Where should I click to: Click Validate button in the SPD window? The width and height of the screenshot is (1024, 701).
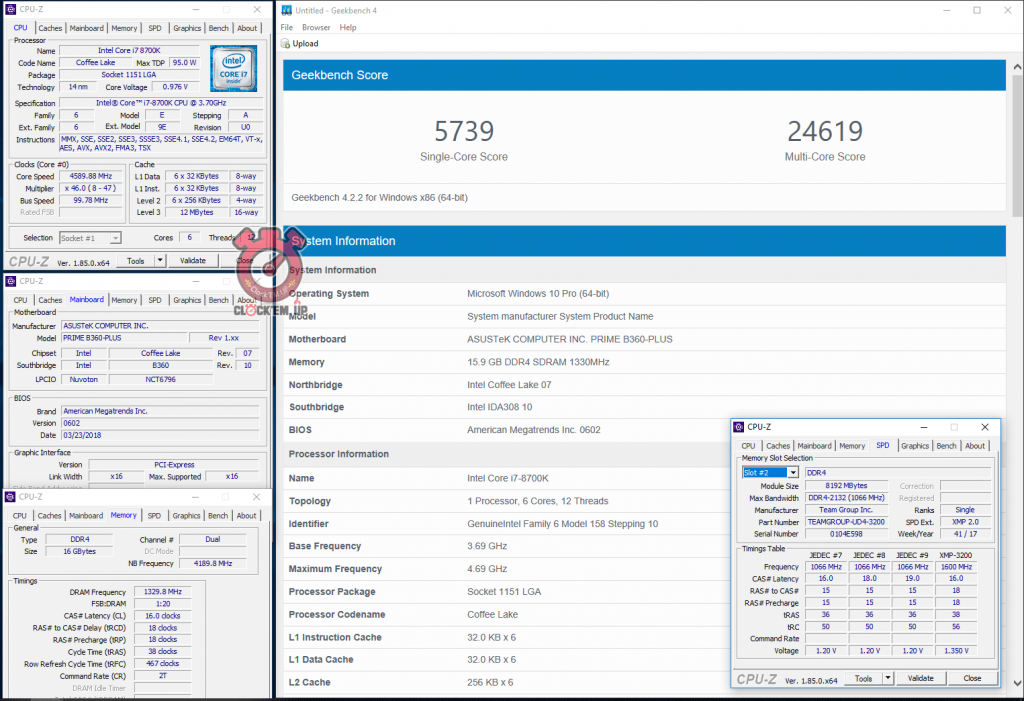(920, 678)
